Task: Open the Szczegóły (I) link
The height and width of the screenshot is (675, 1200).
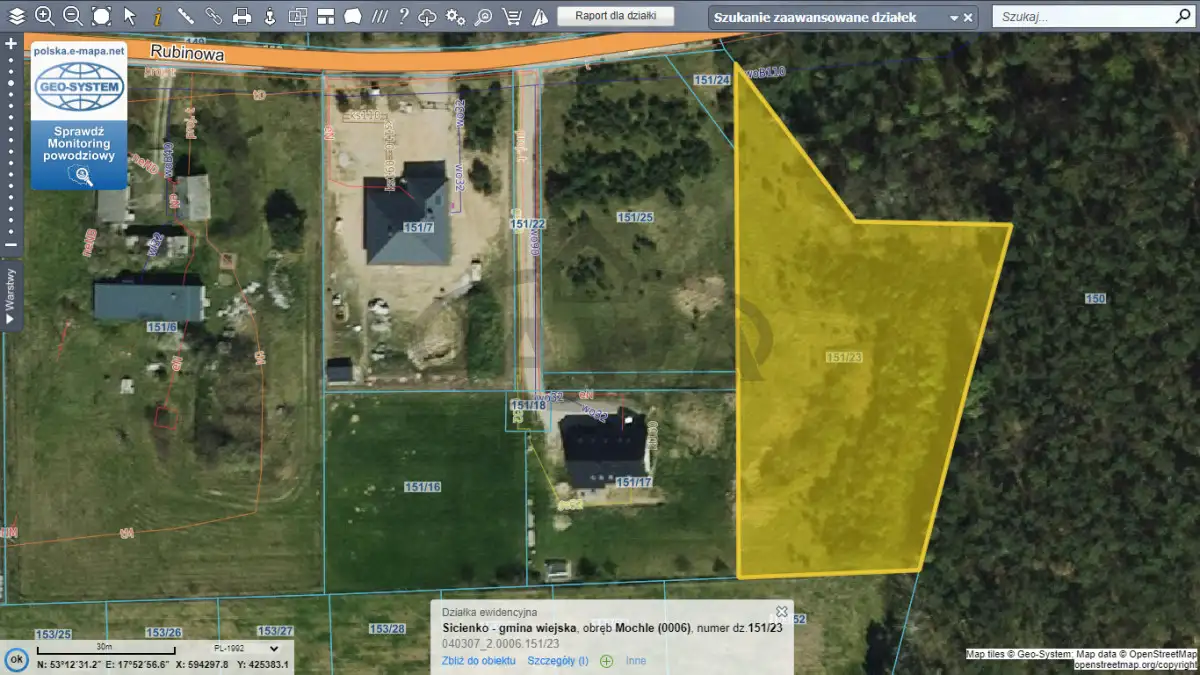Action: pyautogui.click(x=557, y=661)
